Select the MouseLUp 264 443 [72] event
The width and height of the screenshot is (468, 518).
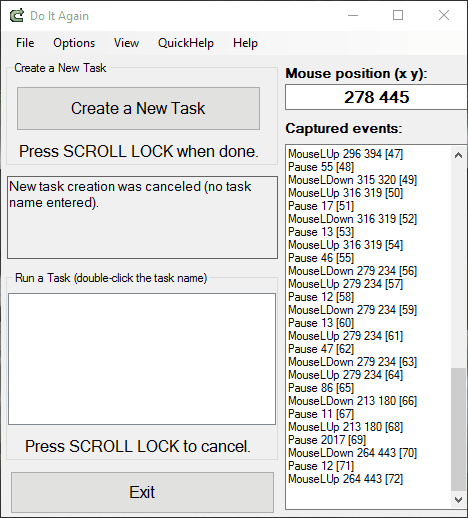click(x=345, y=479)
